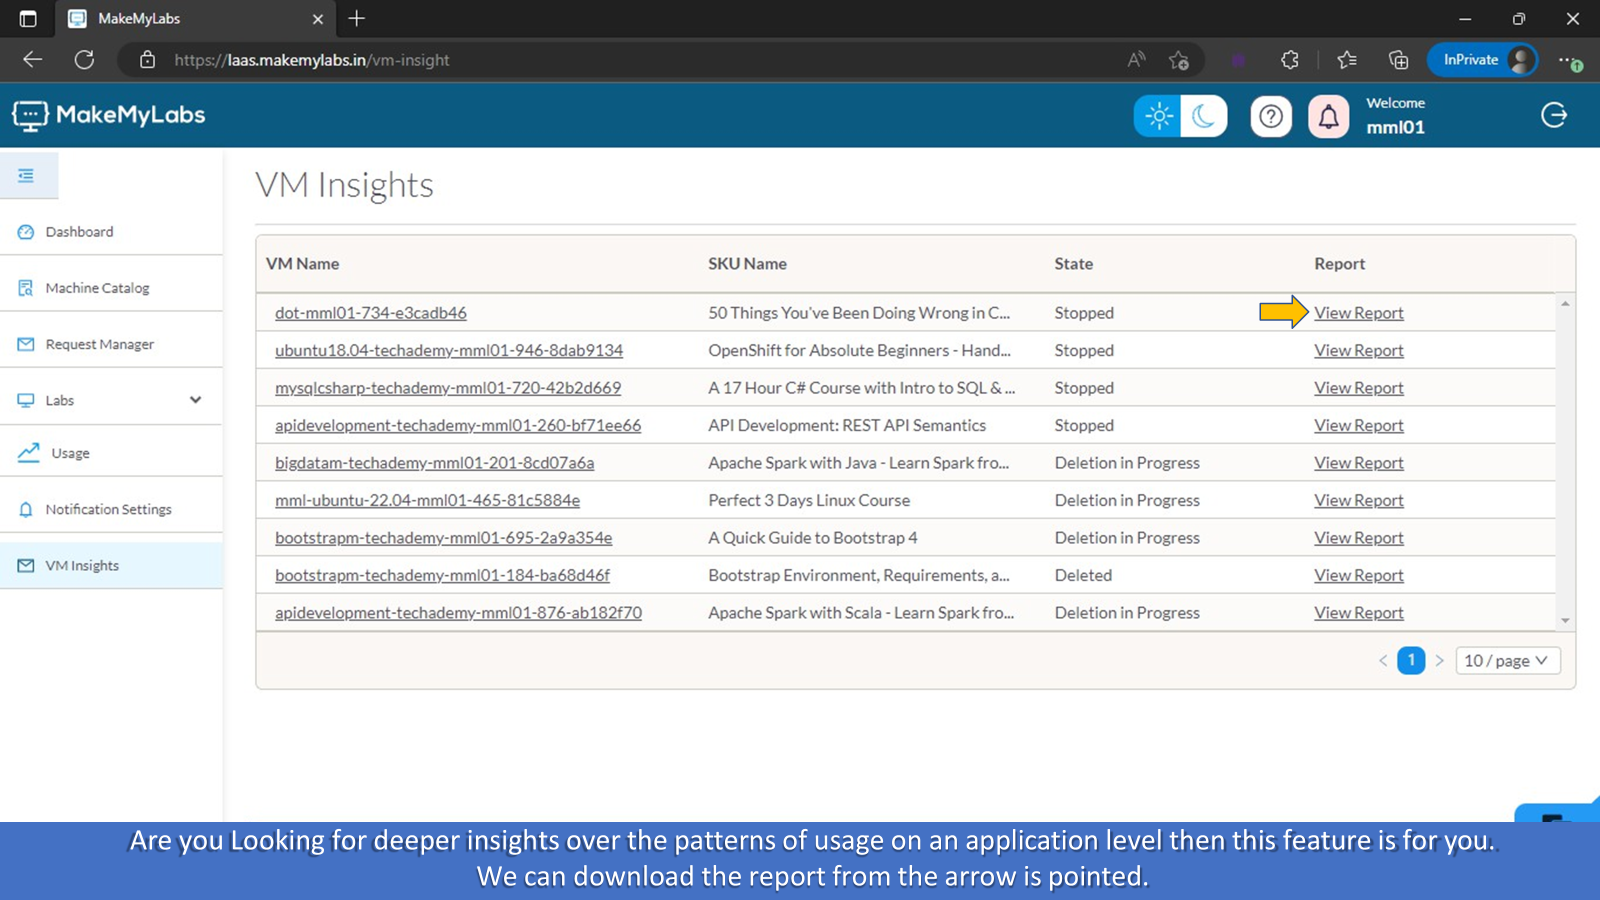
Task: Open the ubuntu18.04-techademy-mml01-946-8dab9134 VM link
Action: pyautogui.click(x=448, y=351)
